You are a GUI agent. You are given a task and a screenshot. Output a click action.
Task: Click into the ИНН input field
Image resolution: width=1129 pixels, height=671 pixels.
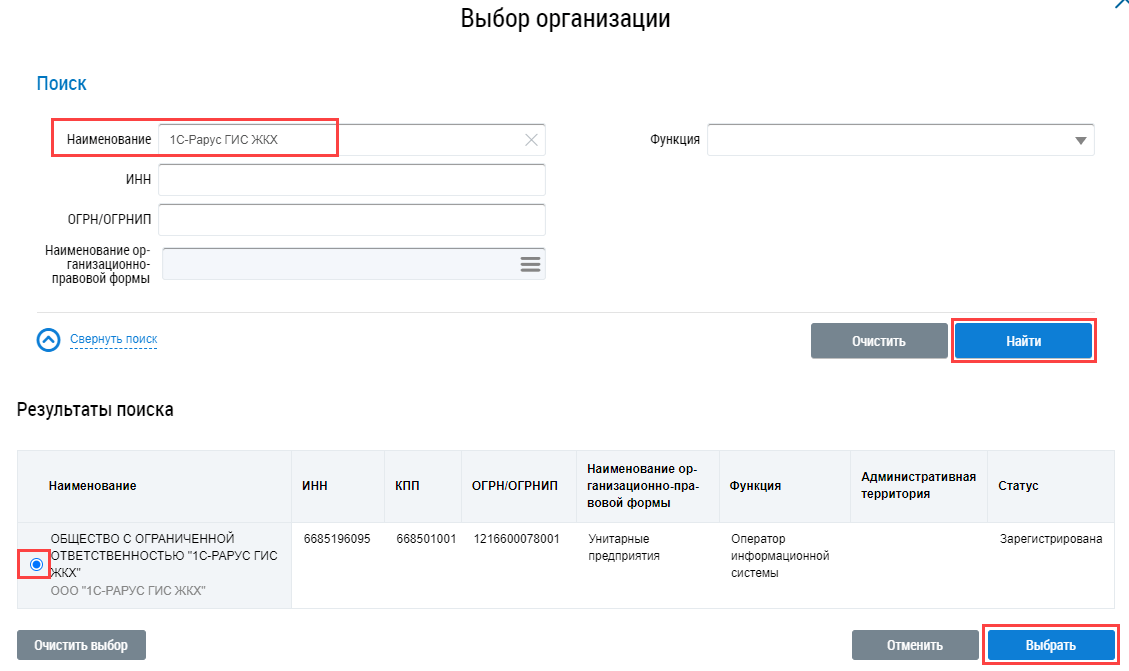pyautogui.click(x=351, y=180)
